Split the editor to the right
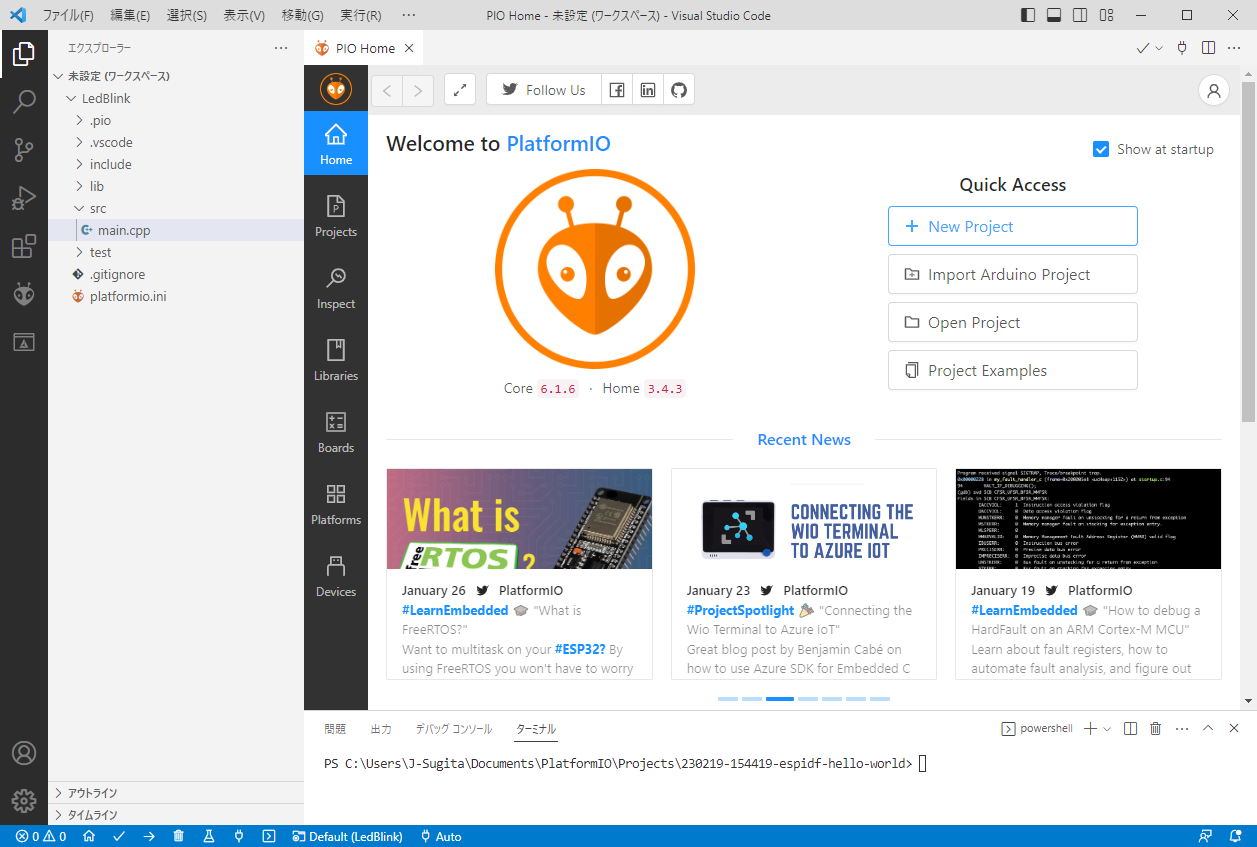Screen dimensions: 1257x847 pos(1208,48)
